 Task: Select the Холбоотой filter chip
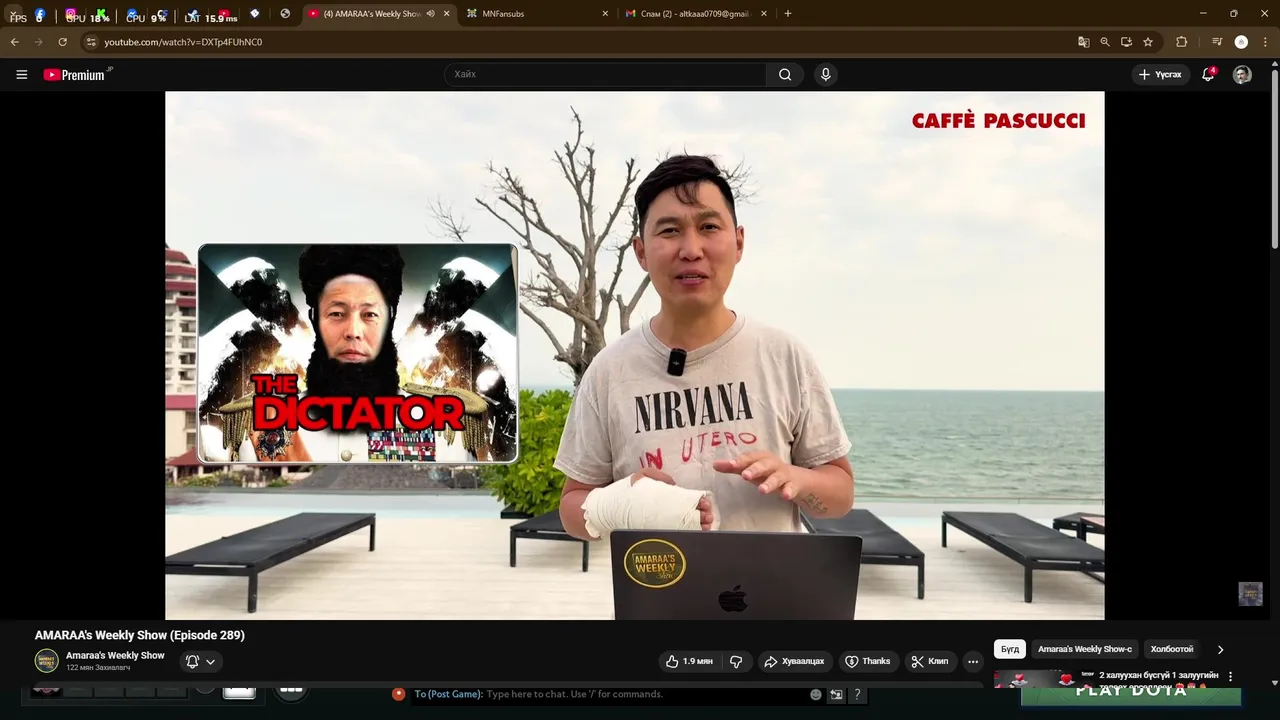(1172, 649)
